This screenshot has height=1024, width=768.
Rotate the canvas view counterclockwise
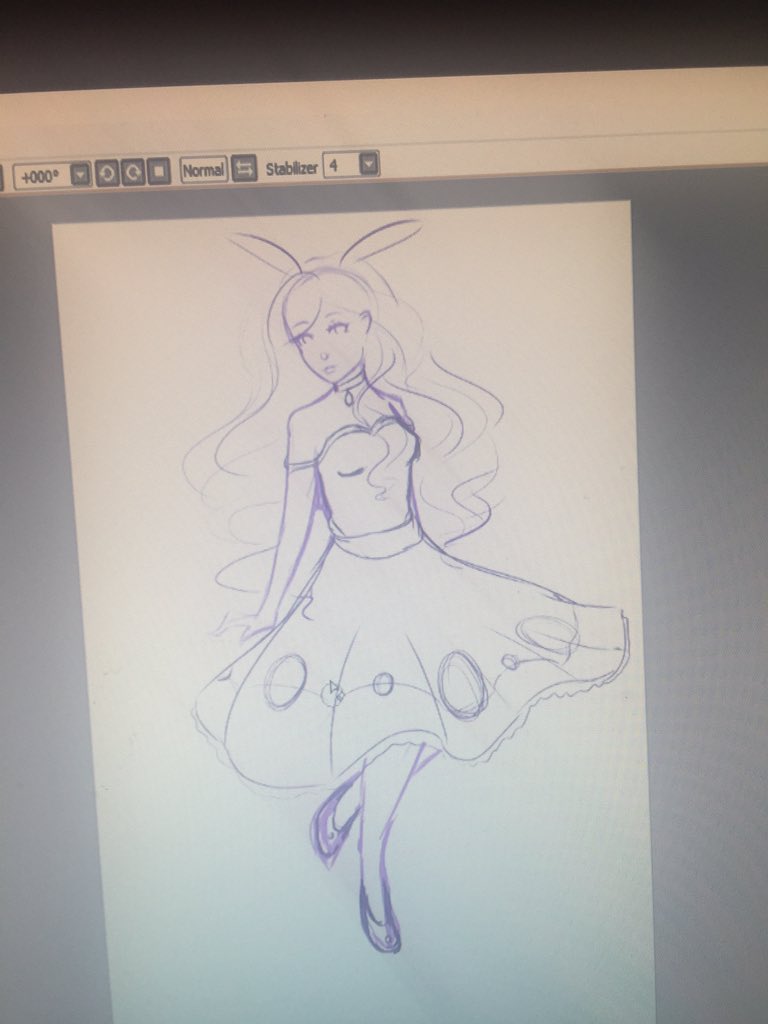[x=106, y=173]
